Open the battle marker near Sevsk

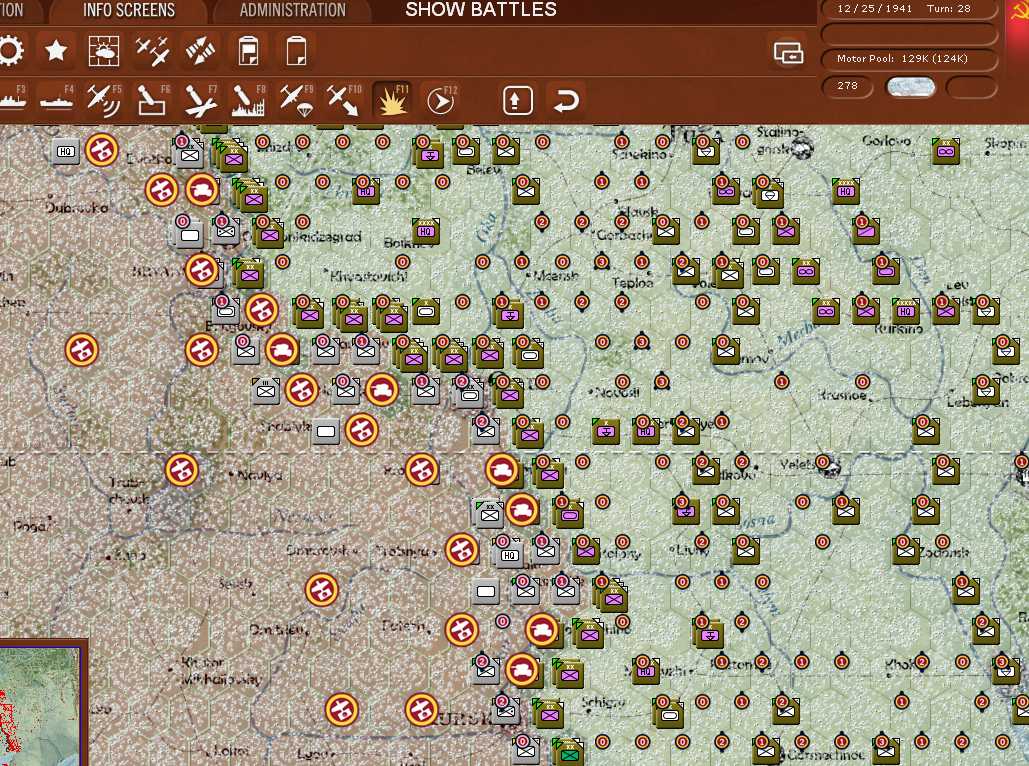[322, 589]
